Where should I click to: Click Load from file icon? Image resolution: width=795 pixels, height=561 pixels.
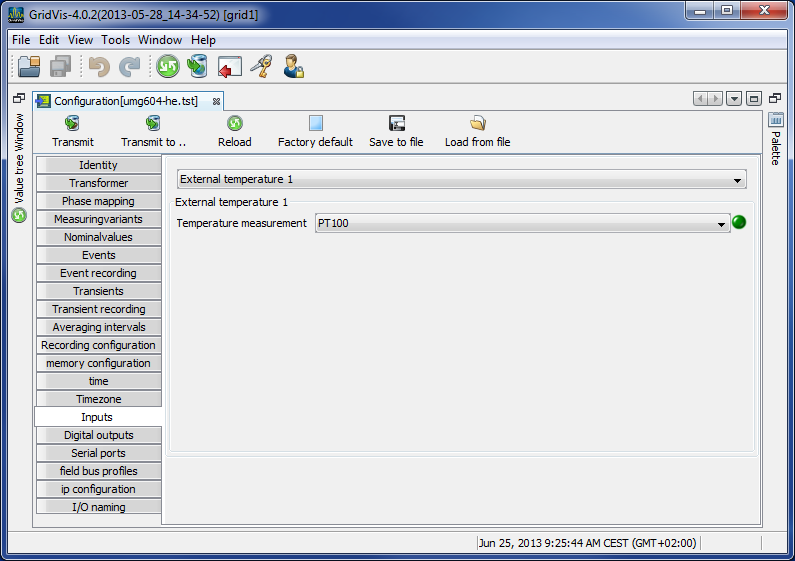[x=477, y=131]
